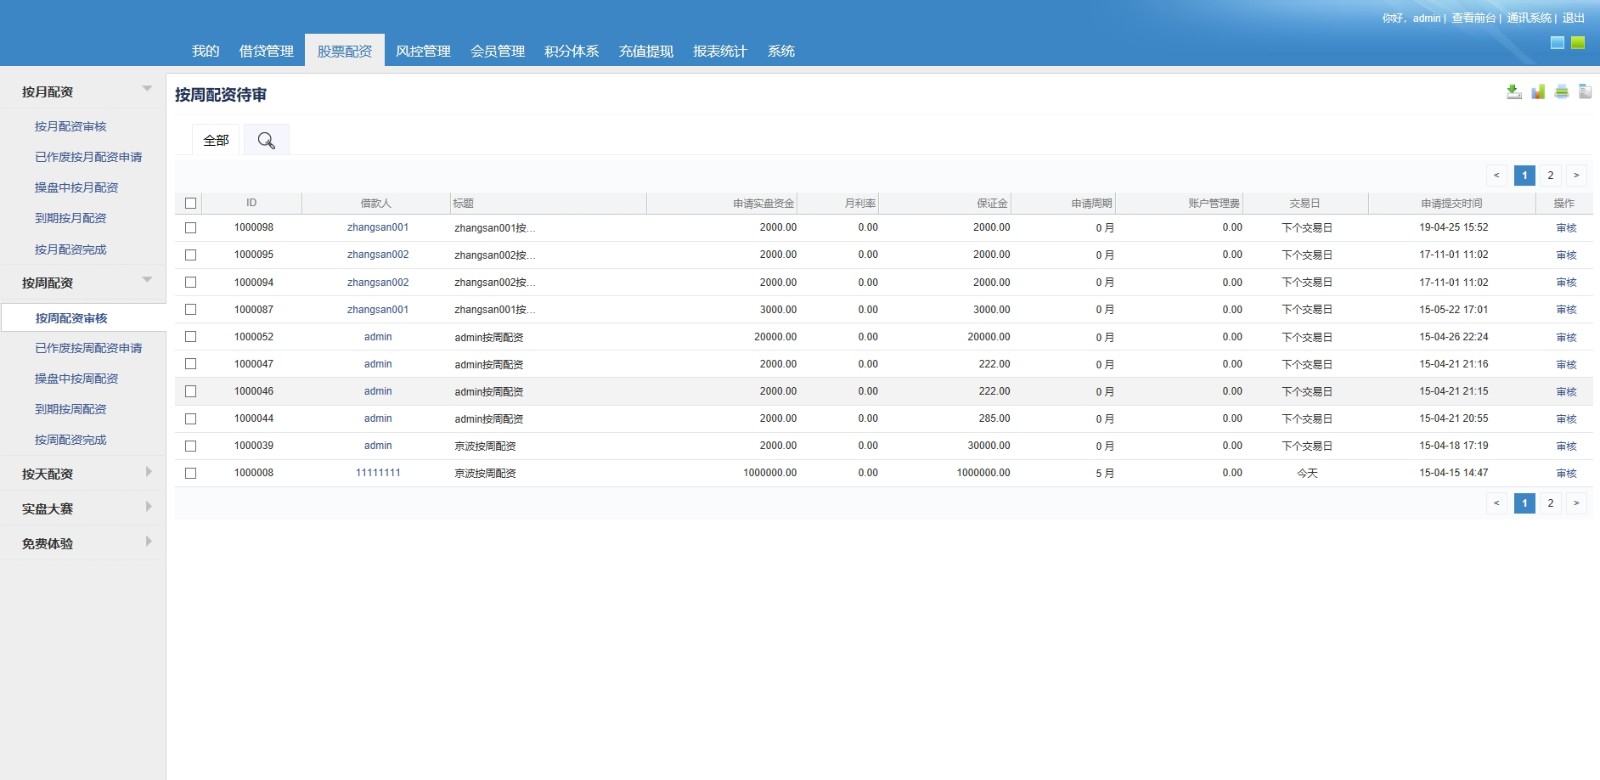Expand the 免费体验 sidebar section arrow

[x=148, y=542]
